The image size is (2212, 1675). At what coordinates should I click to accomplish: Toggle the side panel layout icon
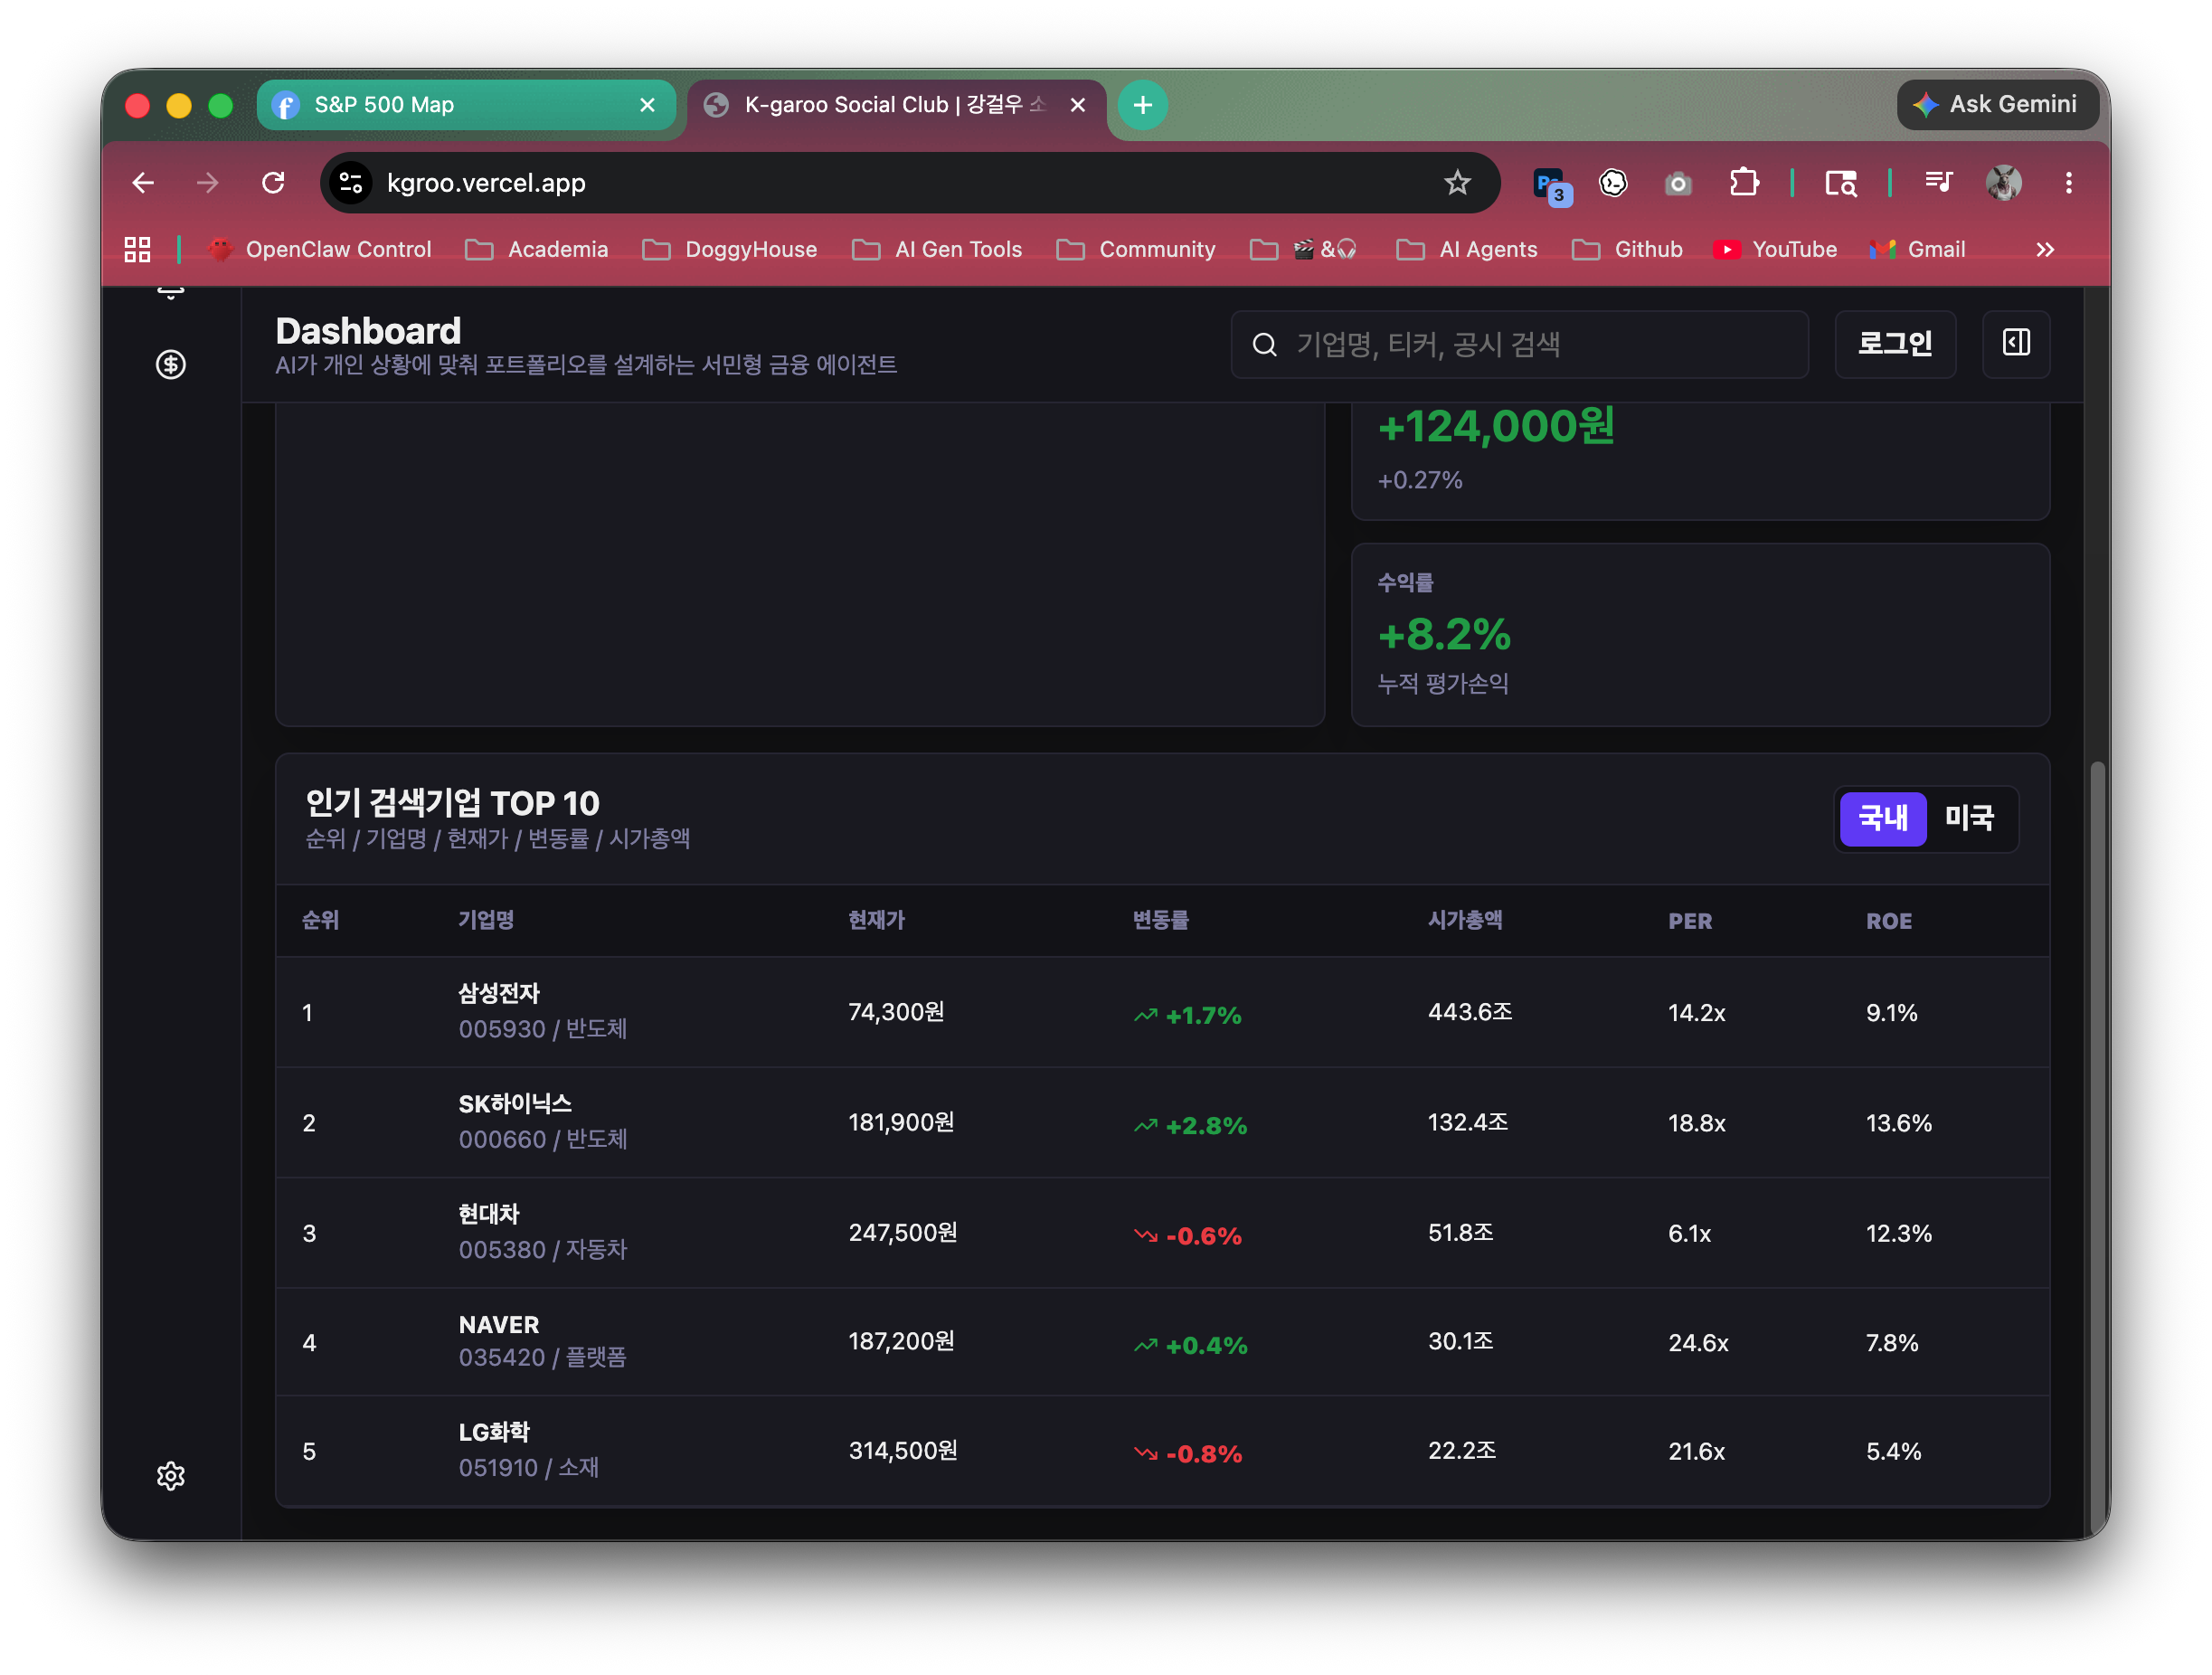(x=2016, y=343)
